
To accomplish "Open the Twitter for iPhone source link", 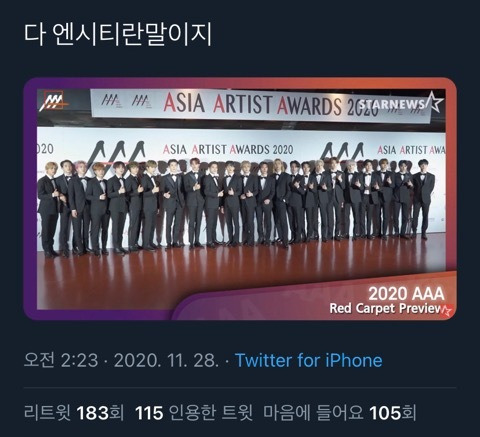I will coord(309,361).
